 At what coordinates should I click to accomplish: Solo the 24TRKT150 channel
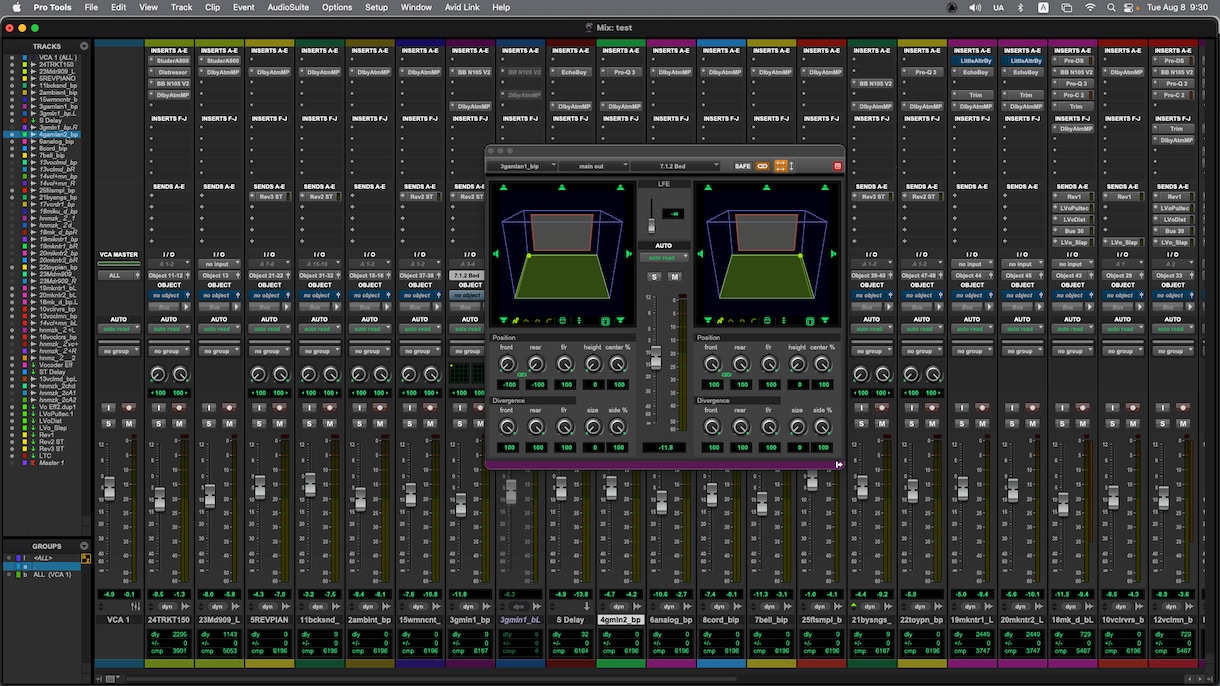158,424
